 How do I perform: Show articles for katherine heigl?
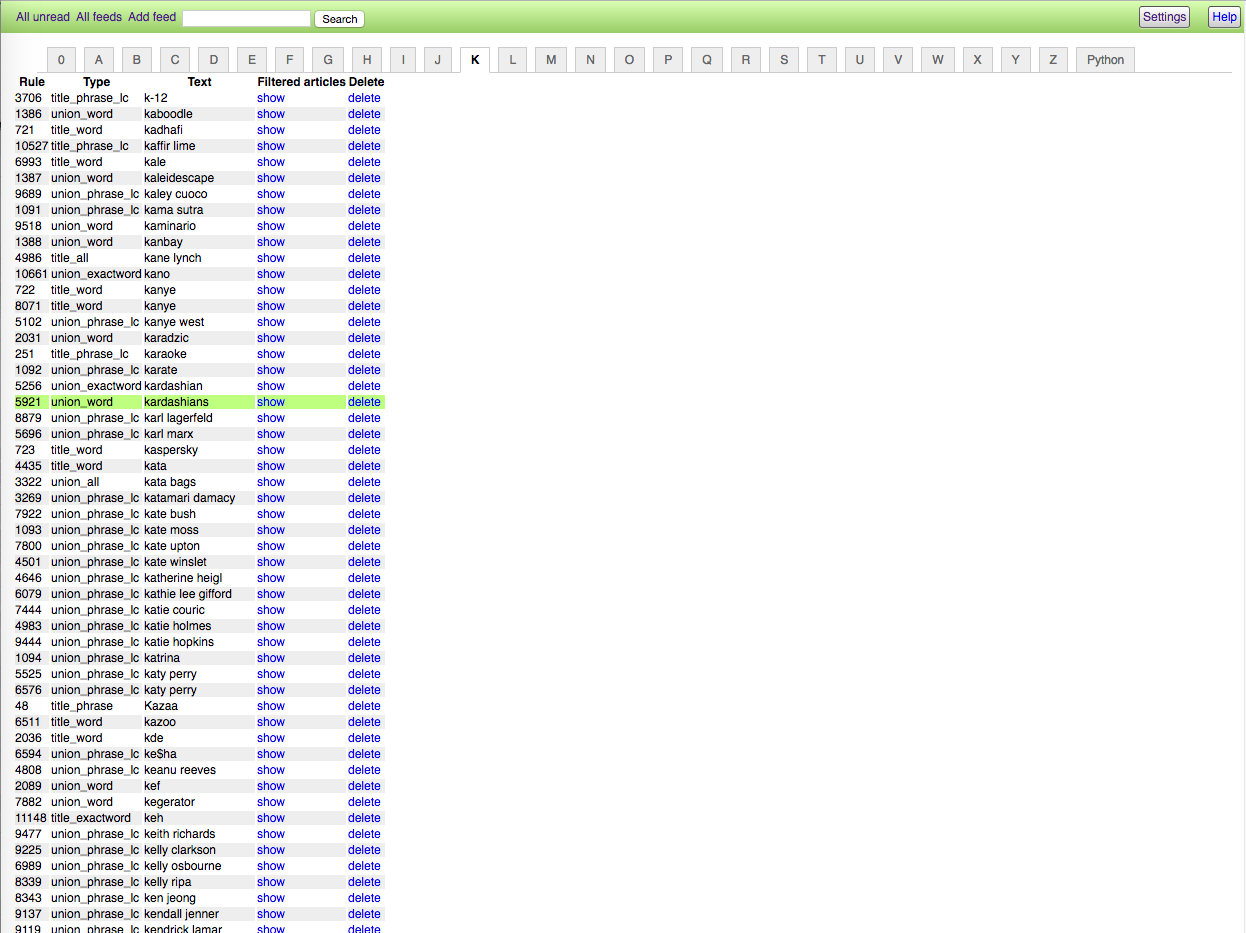point(271,578)
